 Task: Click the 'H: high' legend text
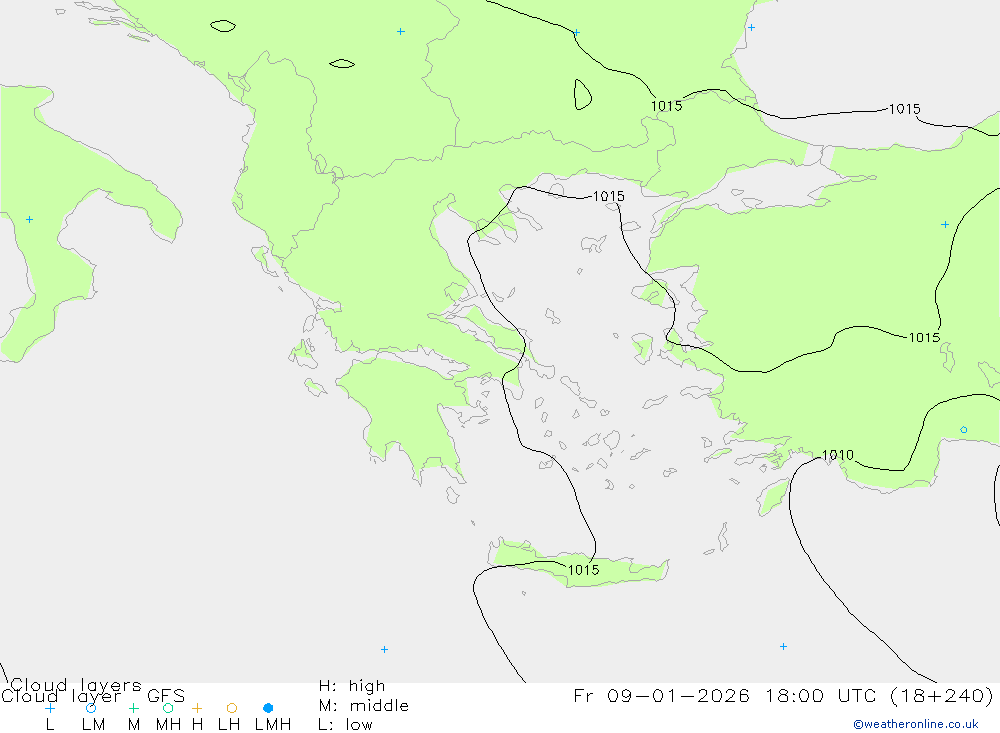[352, 686]
